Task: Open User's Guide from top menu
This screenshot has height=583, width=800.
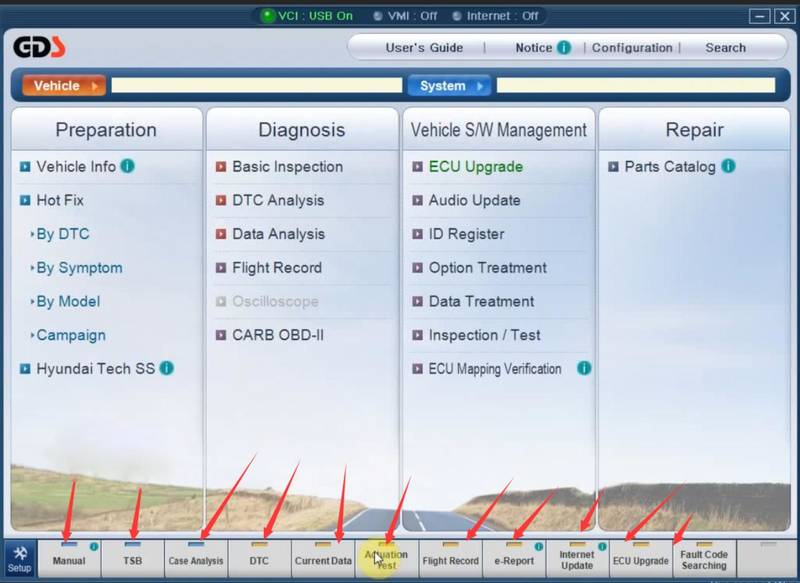Action: click(424, 48)
